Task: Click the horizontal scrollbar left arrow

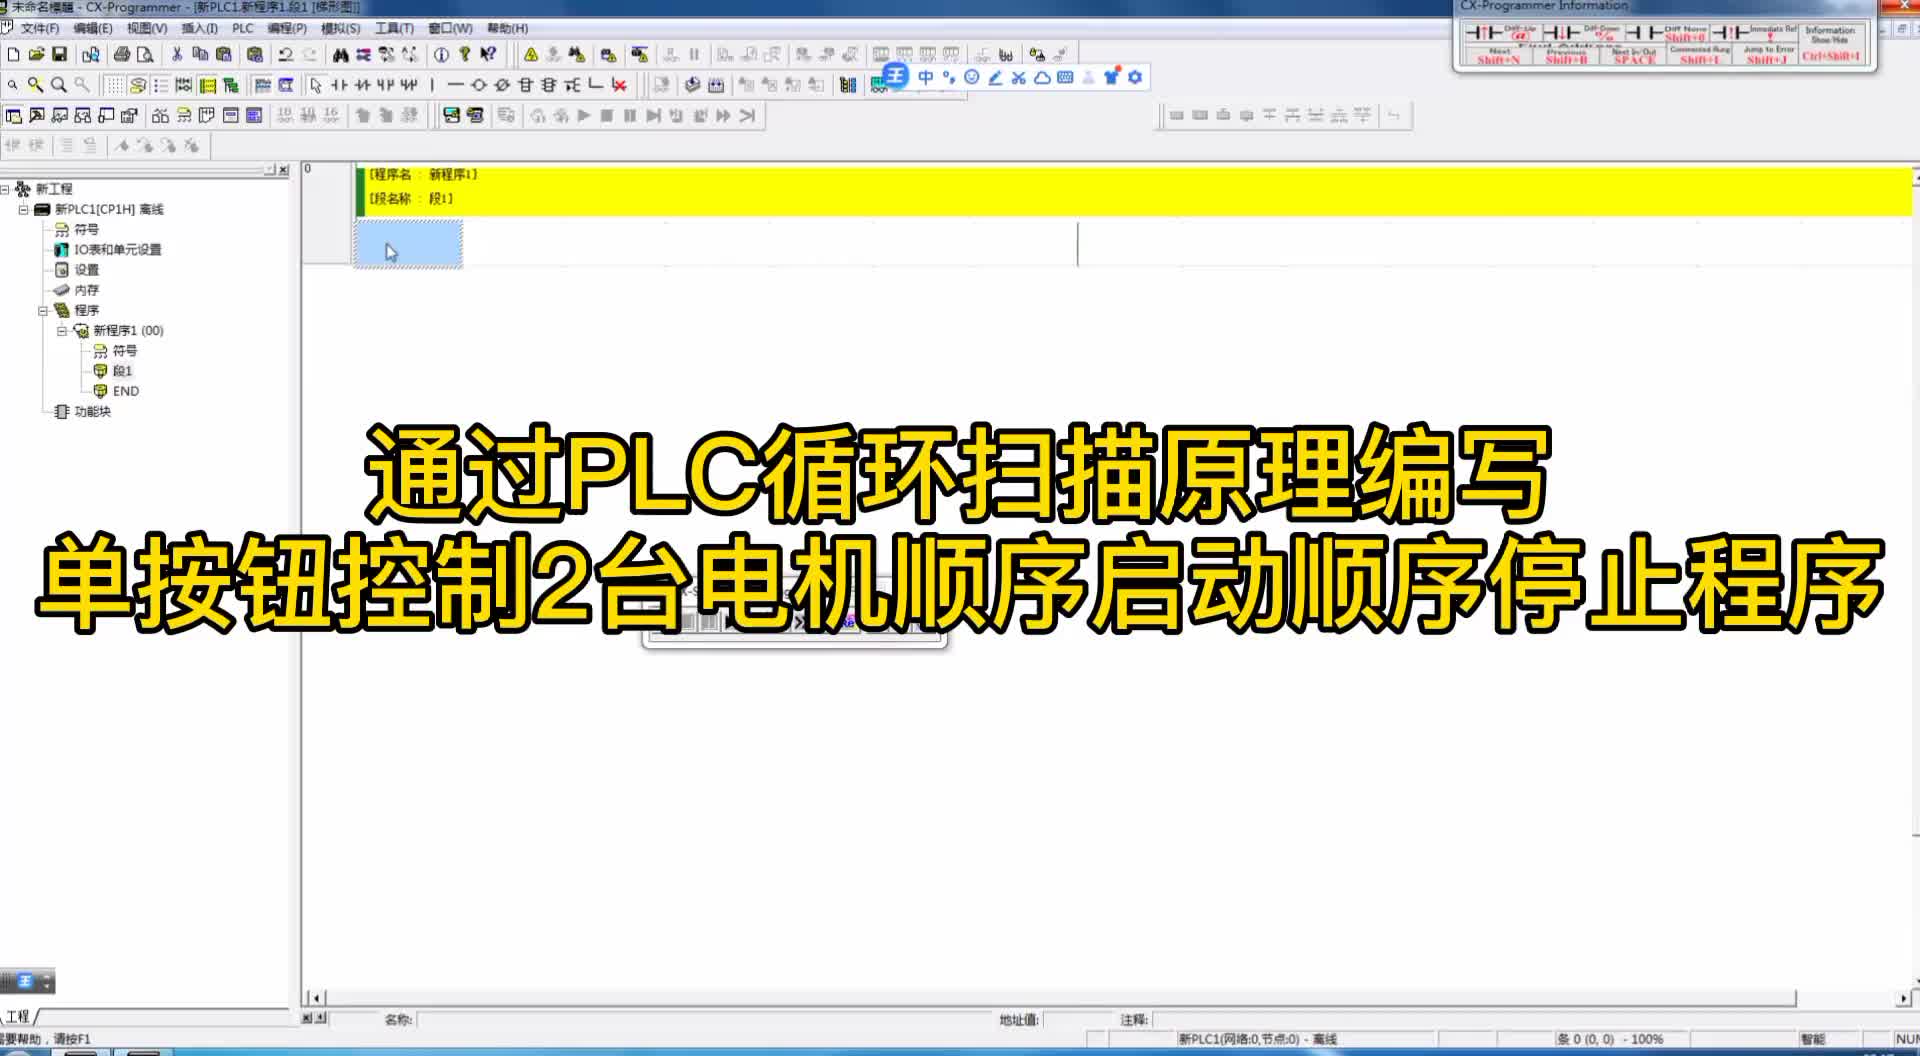Action: pyautogui.click(x=316, y=998)
